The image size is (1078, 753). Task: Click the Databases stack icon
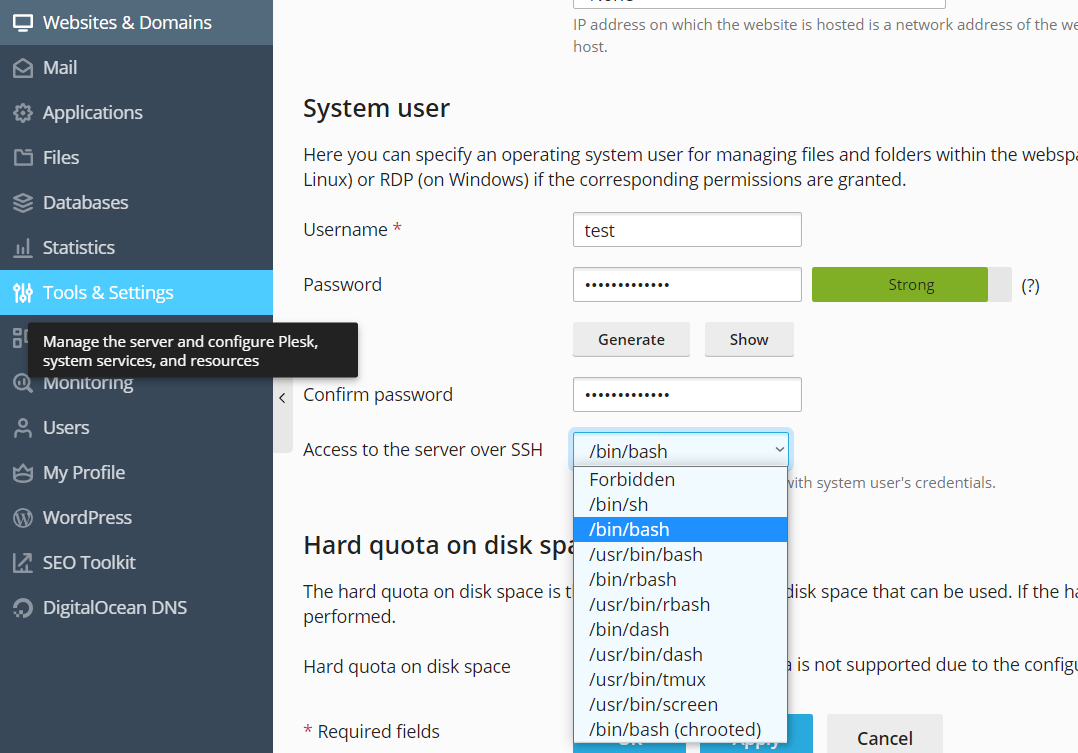(22, 203)
